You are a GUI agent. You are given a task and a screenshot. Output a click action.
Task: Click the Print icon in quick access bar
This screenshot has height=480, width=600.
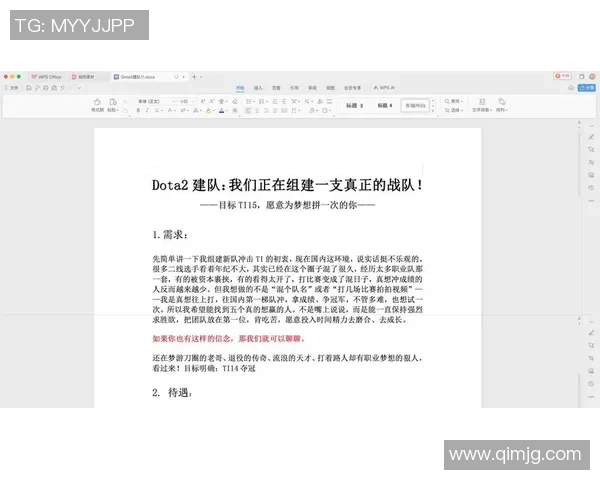pyautogui.click(x=46, y=88)
